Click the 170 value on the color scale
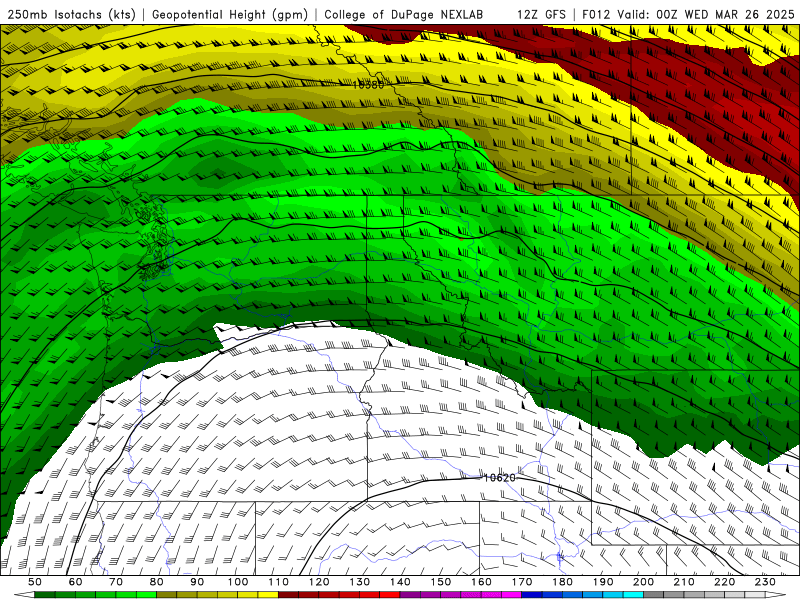Viewport: 800px width, 600px height. (x=522, y=582)
